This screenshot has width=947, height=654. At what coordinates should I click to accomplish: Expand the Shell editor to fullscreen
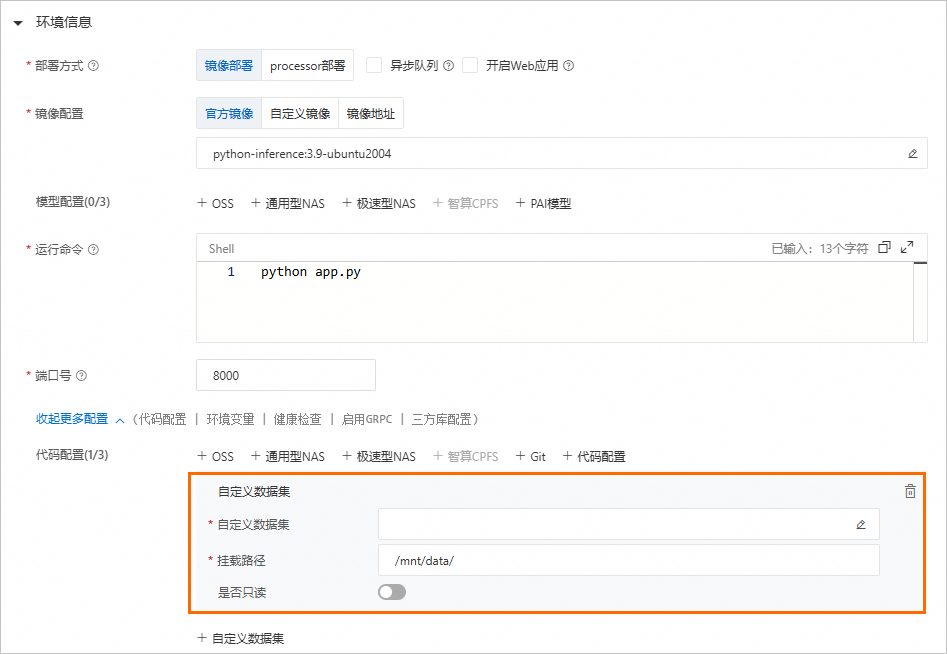[x=907, y=247]
